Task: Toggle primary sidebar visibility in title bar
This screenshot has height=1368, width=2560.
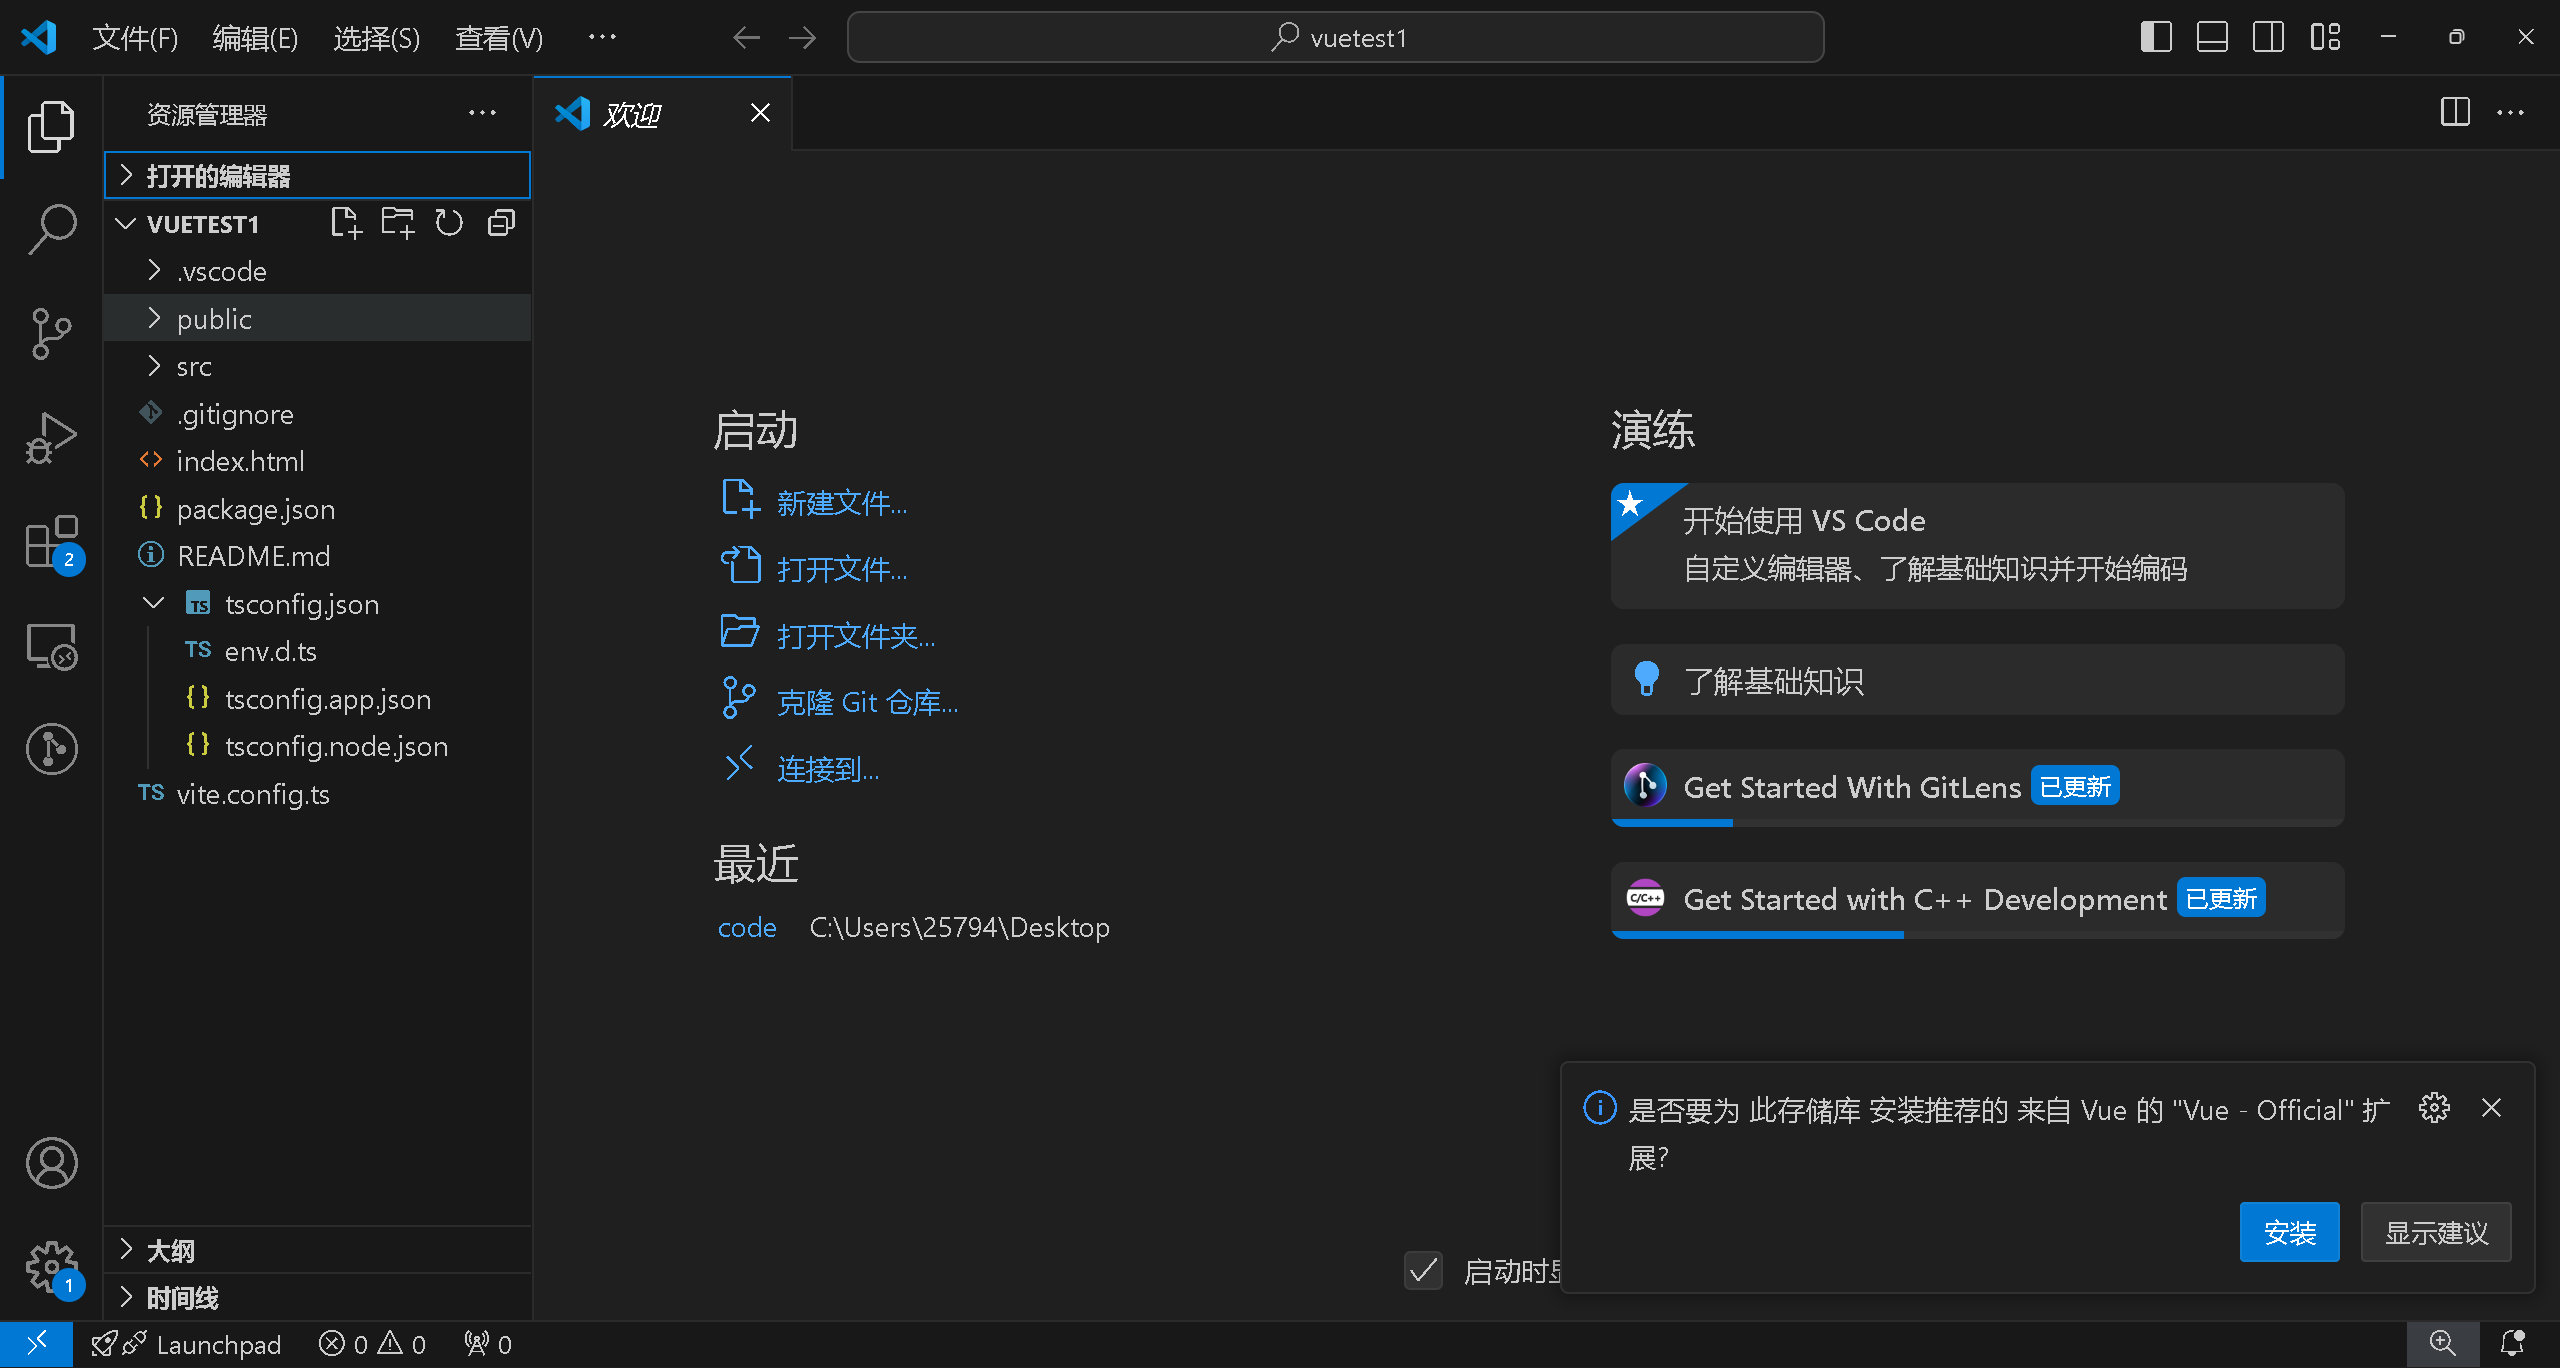Action: [x=2156, y=38]
